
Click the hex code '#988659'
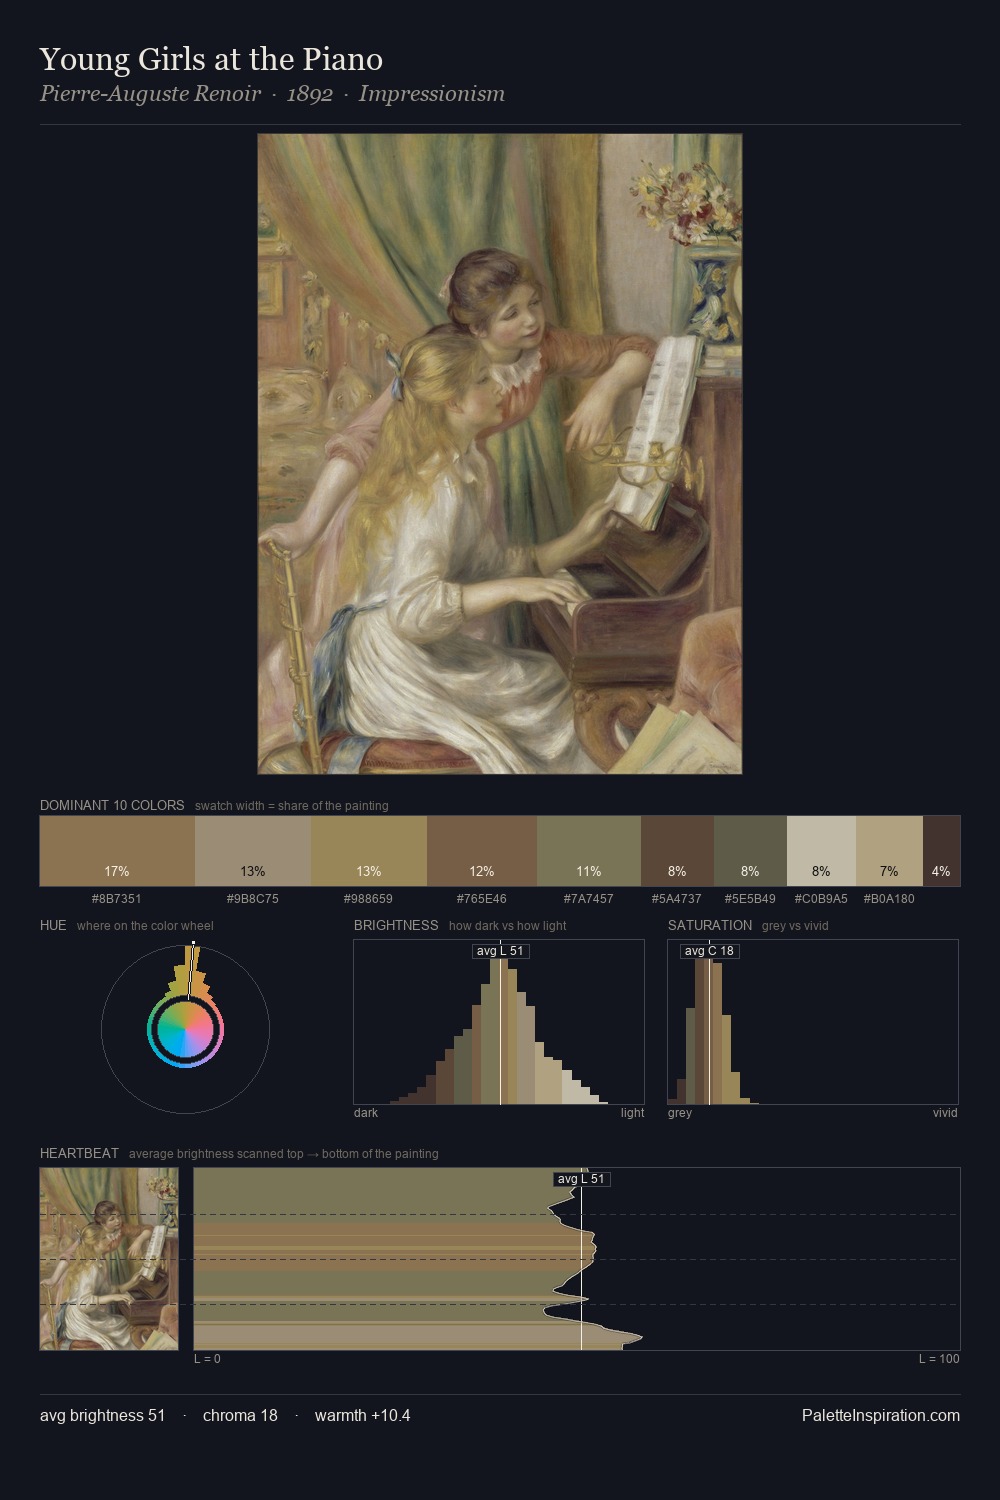coord(369,898)
